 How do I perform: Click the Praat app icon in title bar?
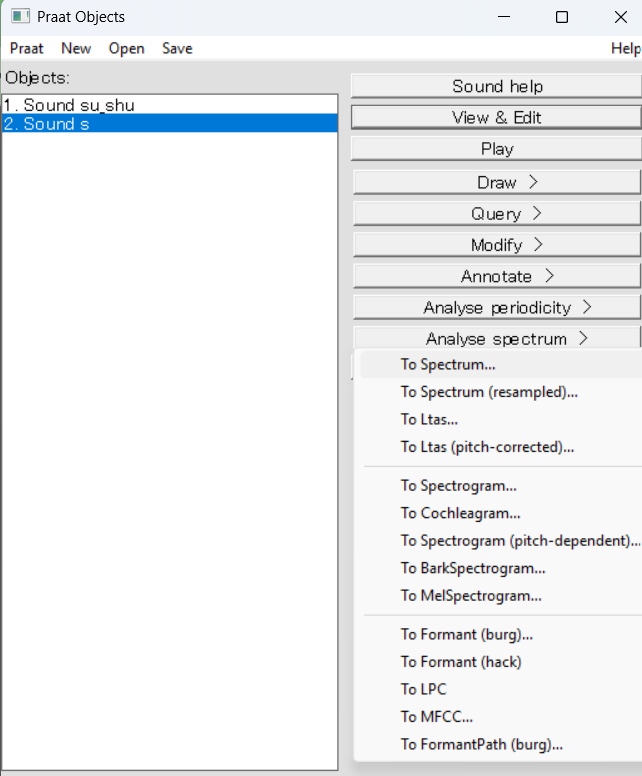[20, 16]
